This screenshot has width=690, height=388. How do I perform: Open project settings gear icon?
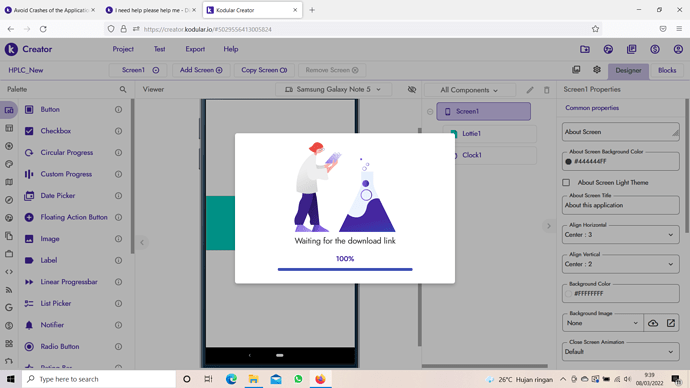[597, 70]
